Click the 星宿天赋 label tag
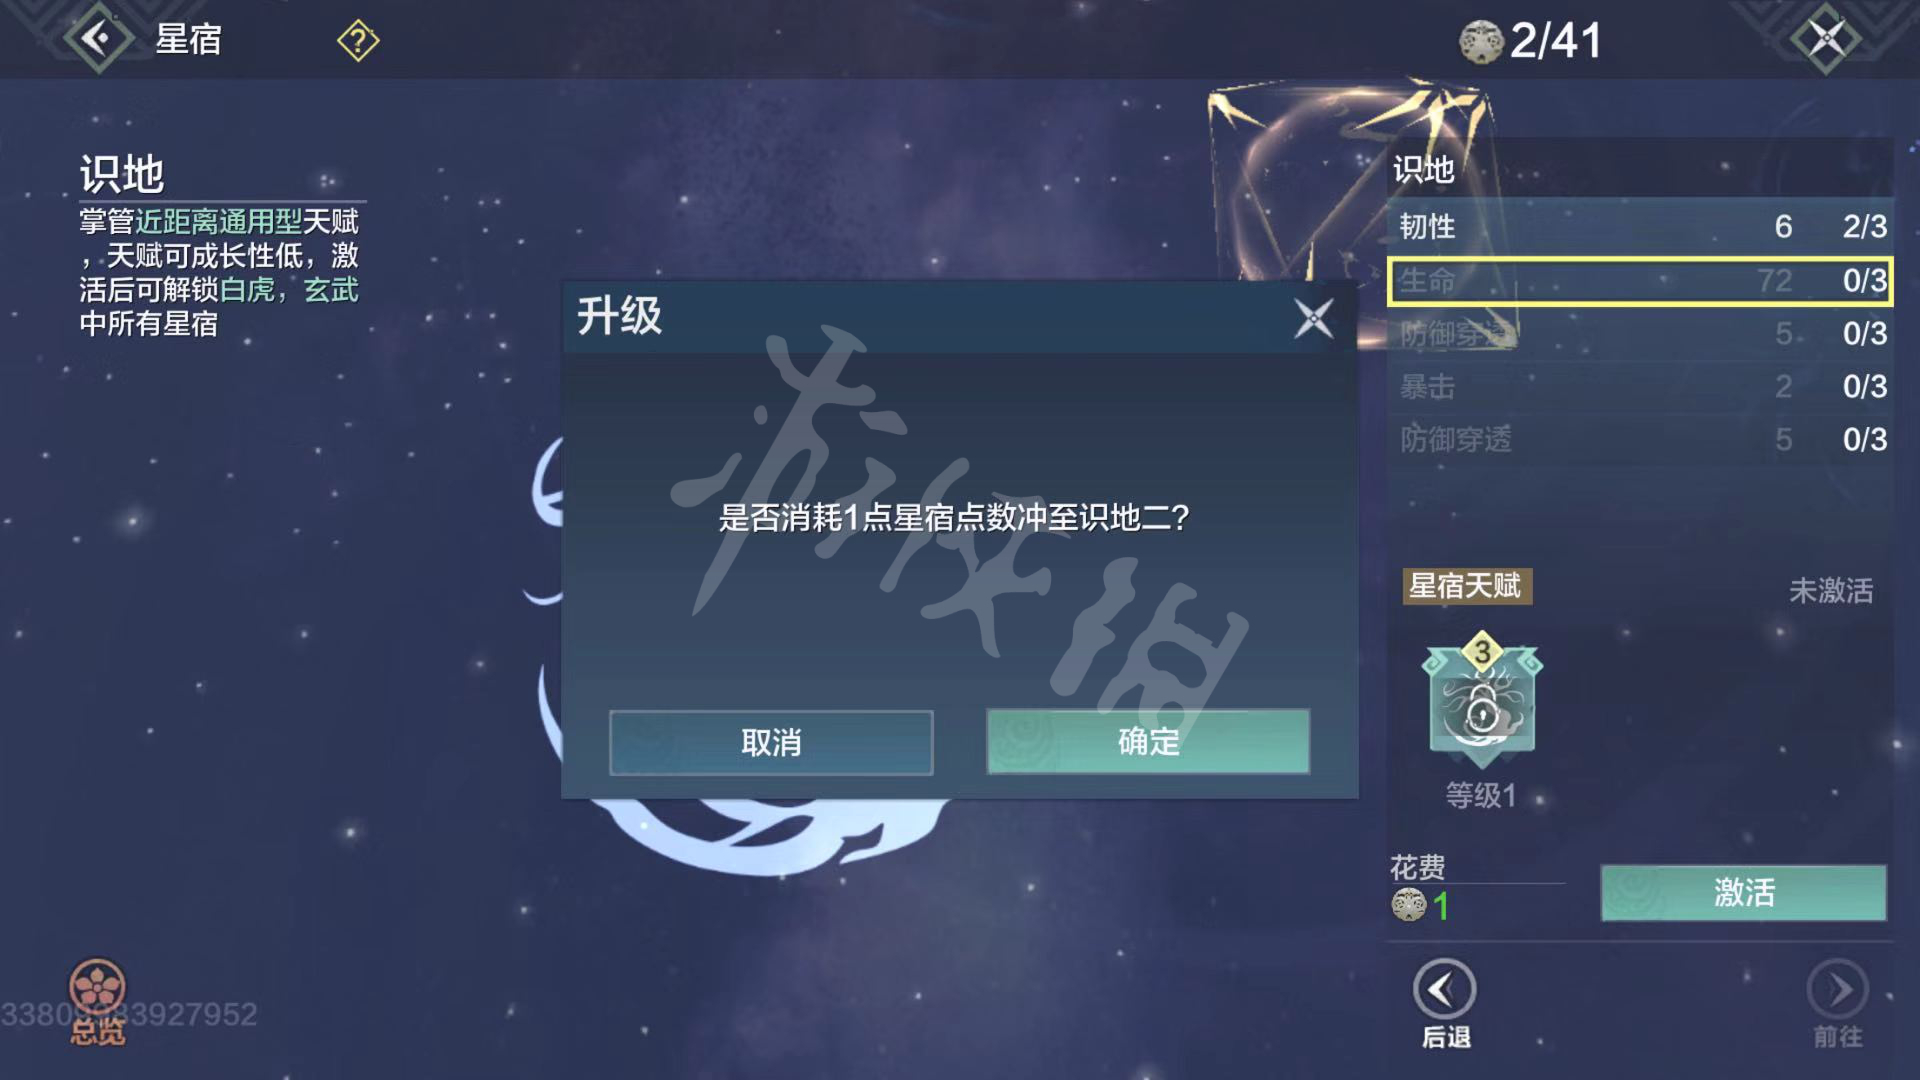This screenshot has height=1080, width=1920. 1466,586
